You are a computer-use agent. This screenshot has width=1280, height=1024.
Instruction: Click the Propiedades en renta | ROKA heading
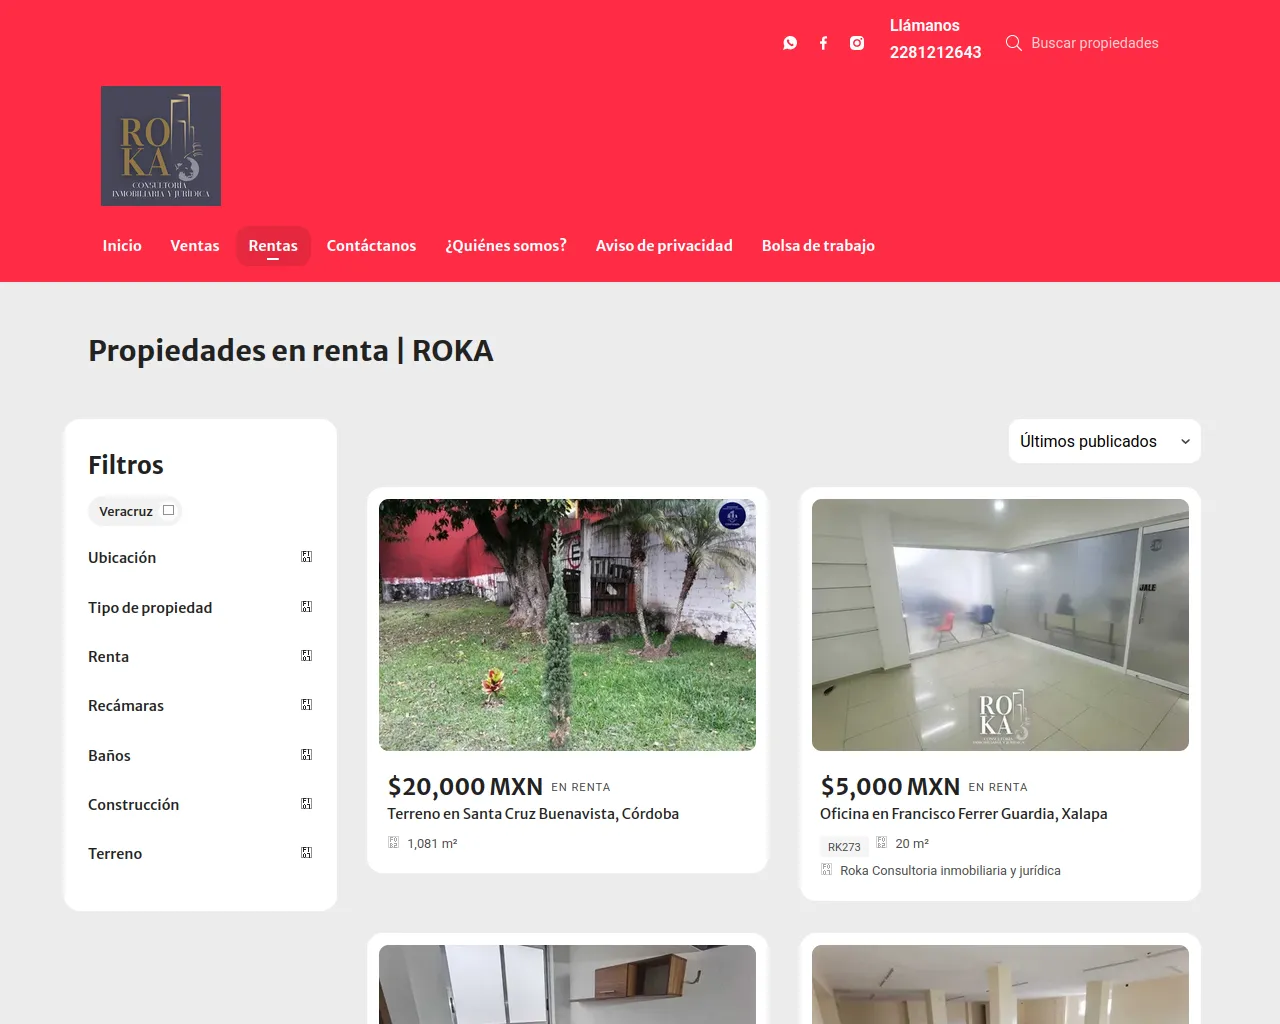pyautogui.click(x=291, y=351)
